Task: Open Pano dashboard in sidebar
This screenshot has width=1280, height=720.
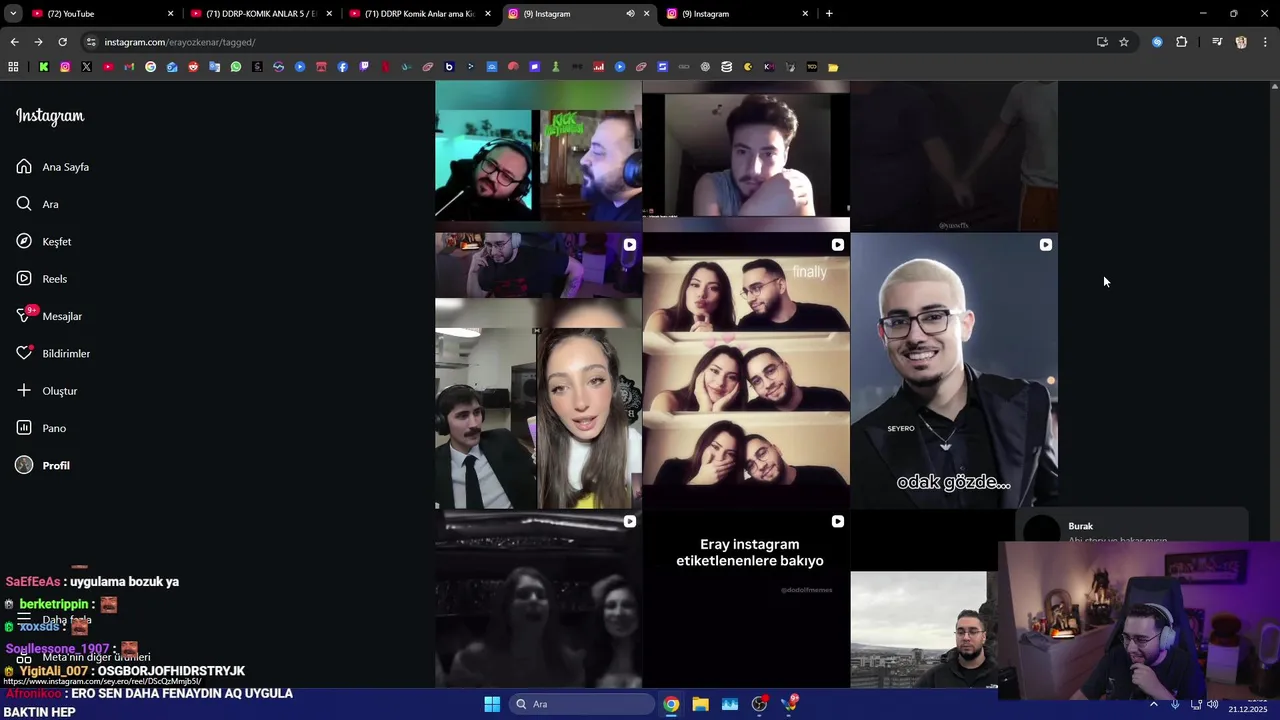Action: tap(41, 428)
